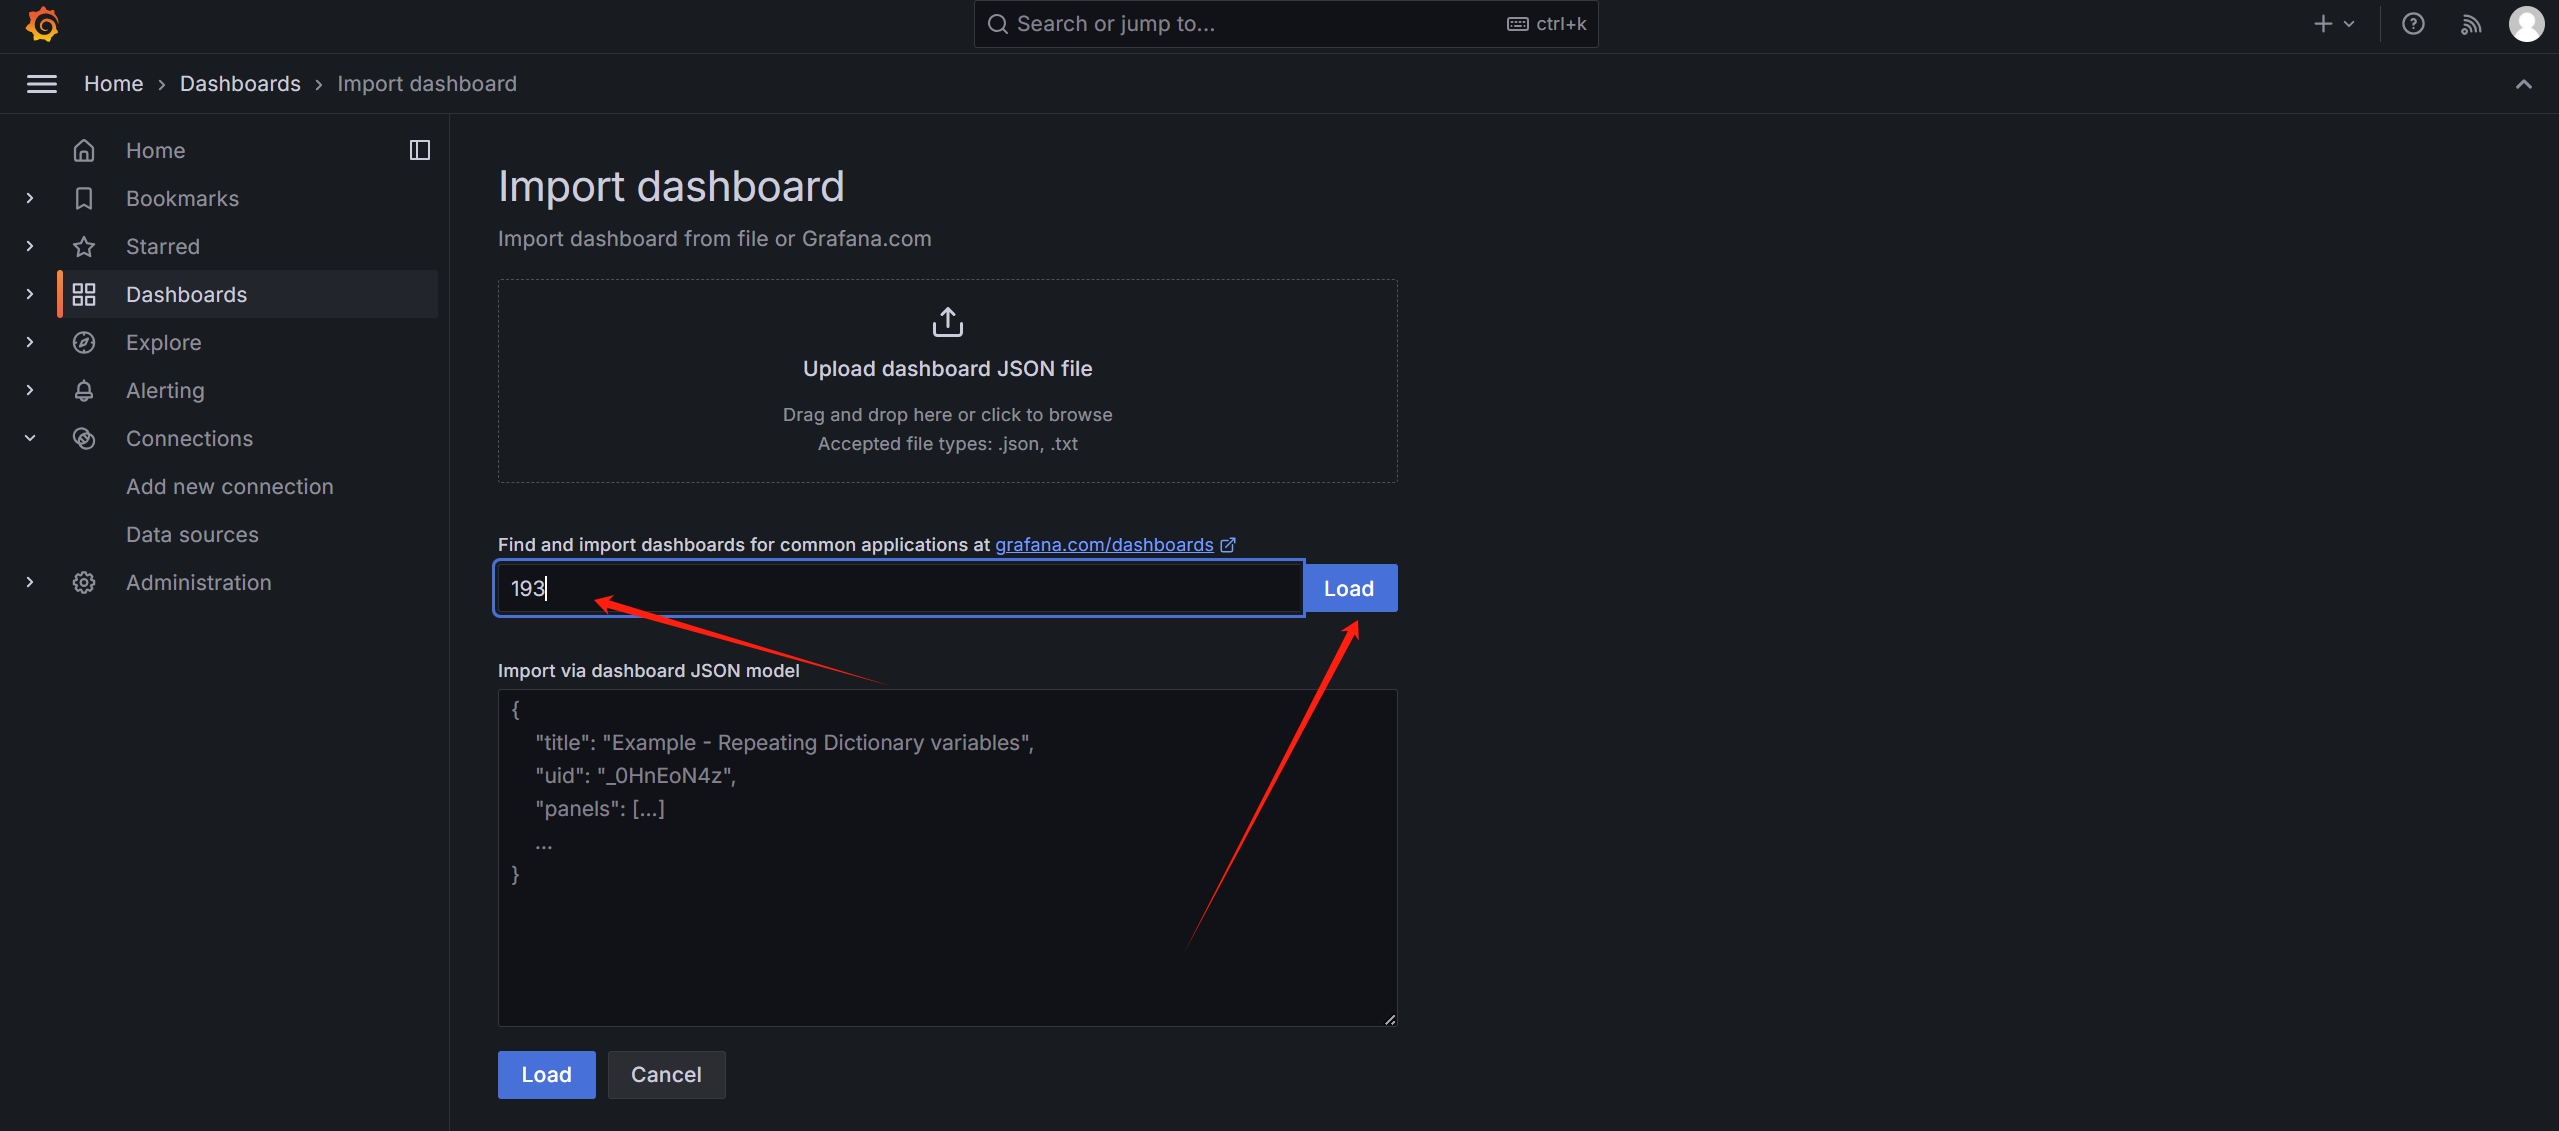Click the Grafana logo icon

point(42,24)
